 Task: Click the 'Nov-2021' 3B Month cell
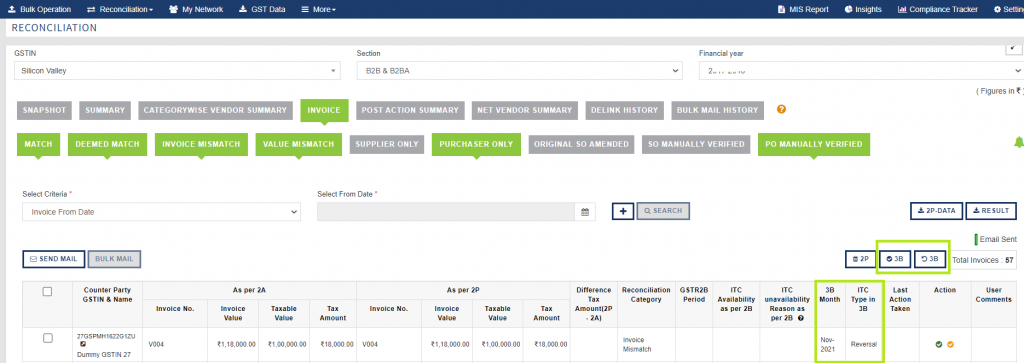(830, 344)
